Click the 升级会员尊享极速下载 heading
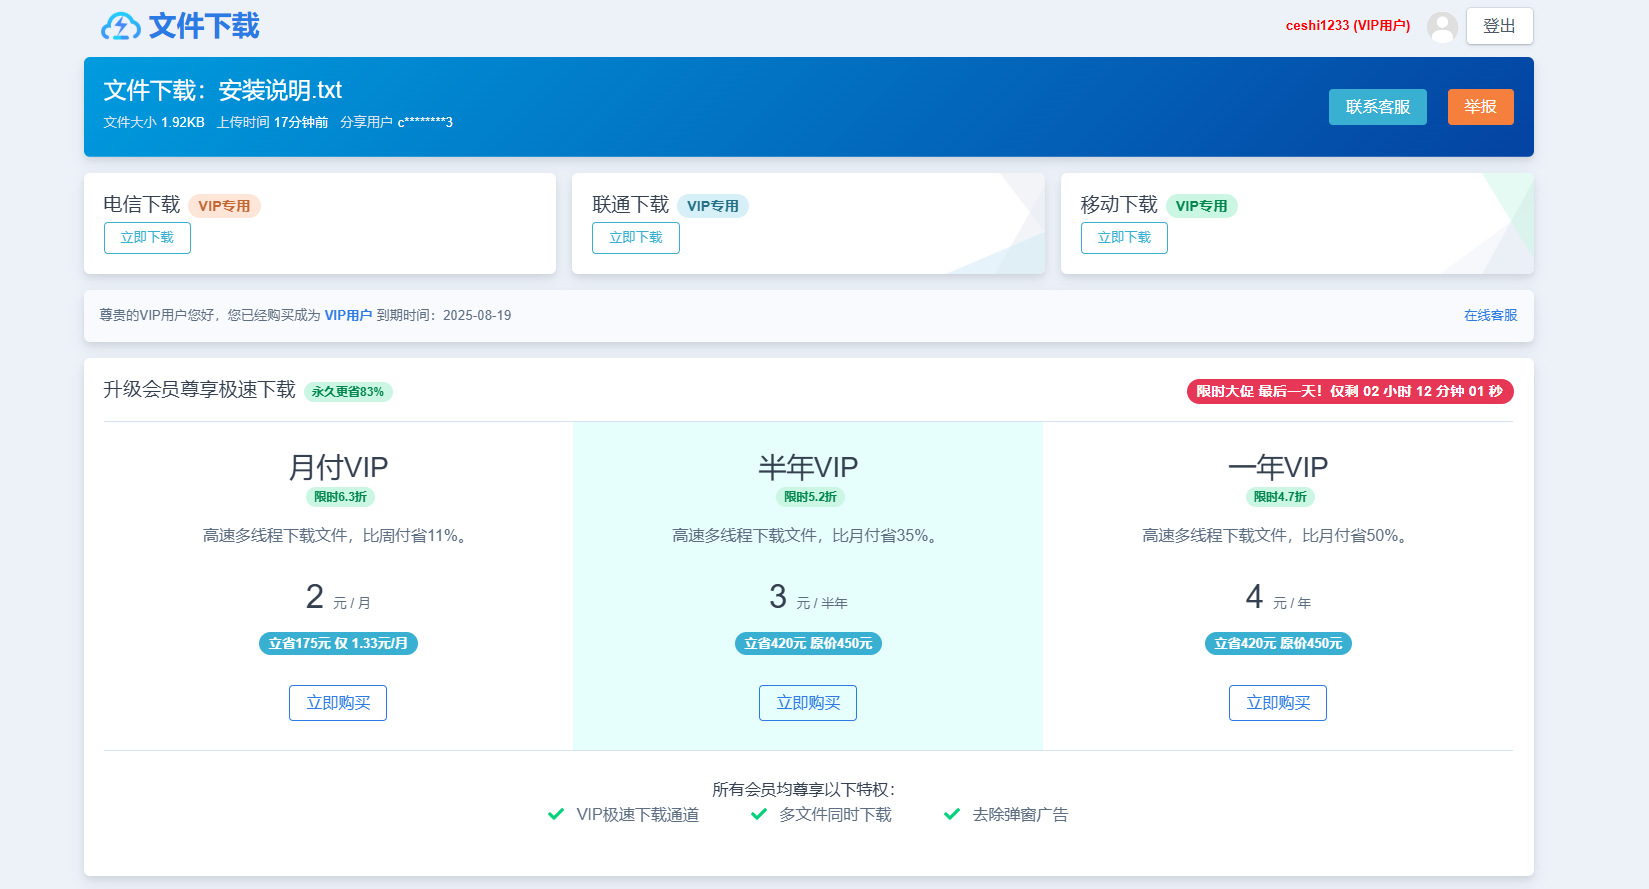This screenshot has width=1649, height=889. pos(199,389)
